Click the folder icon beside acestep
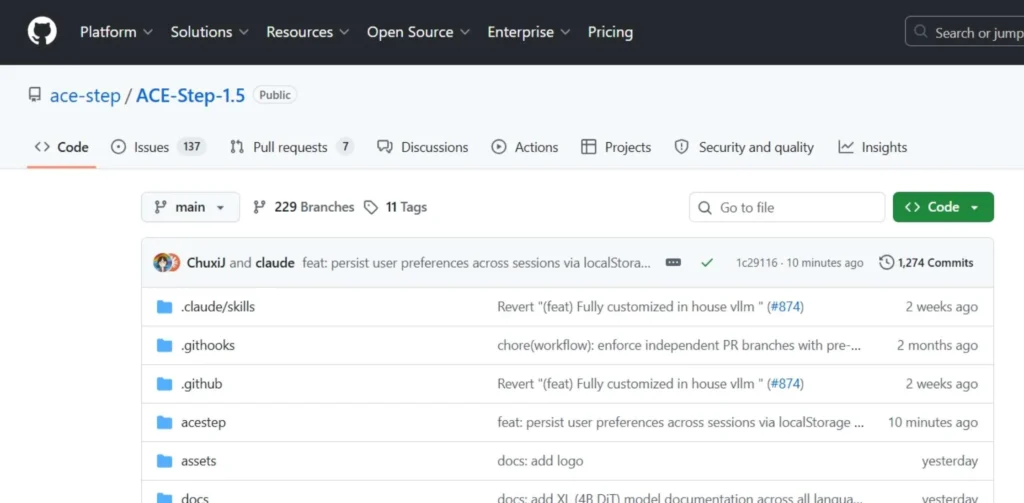Image resolution: width=1024 pixels, height=503 pixels. [165, 422]
